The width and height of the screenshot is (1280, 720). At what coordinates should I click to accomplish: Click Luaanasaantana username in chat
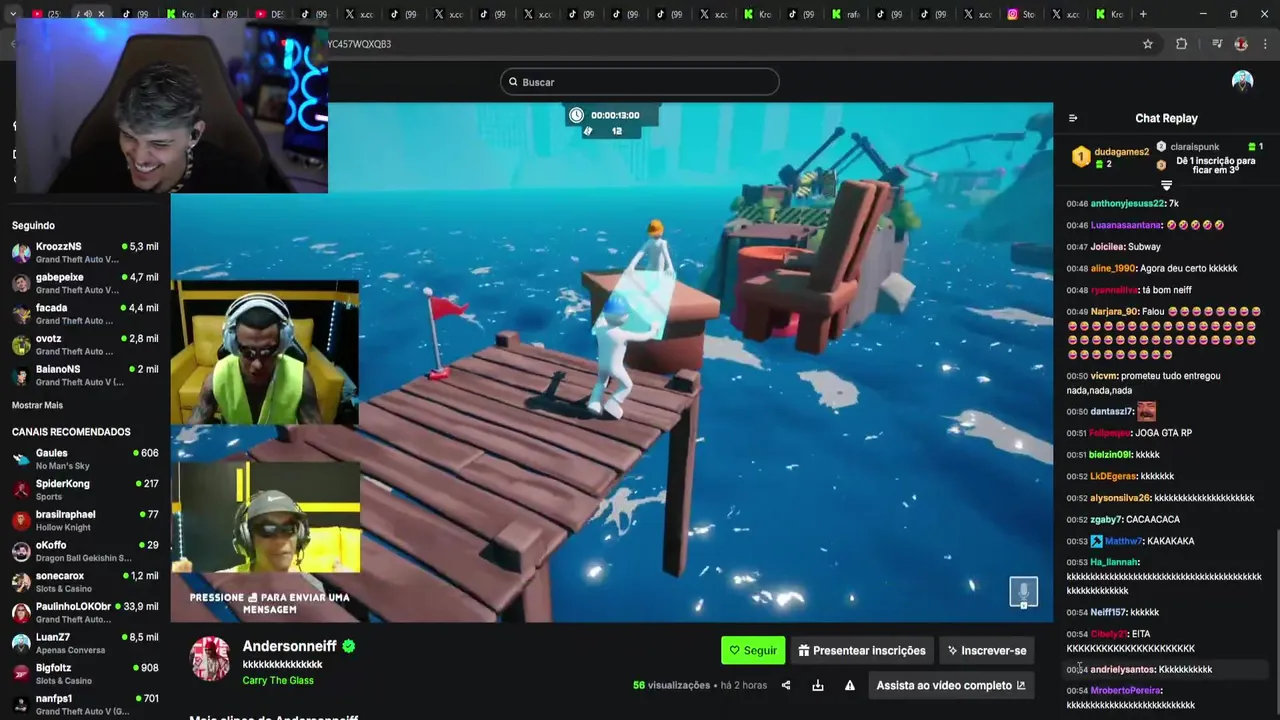pos(1126,225)
